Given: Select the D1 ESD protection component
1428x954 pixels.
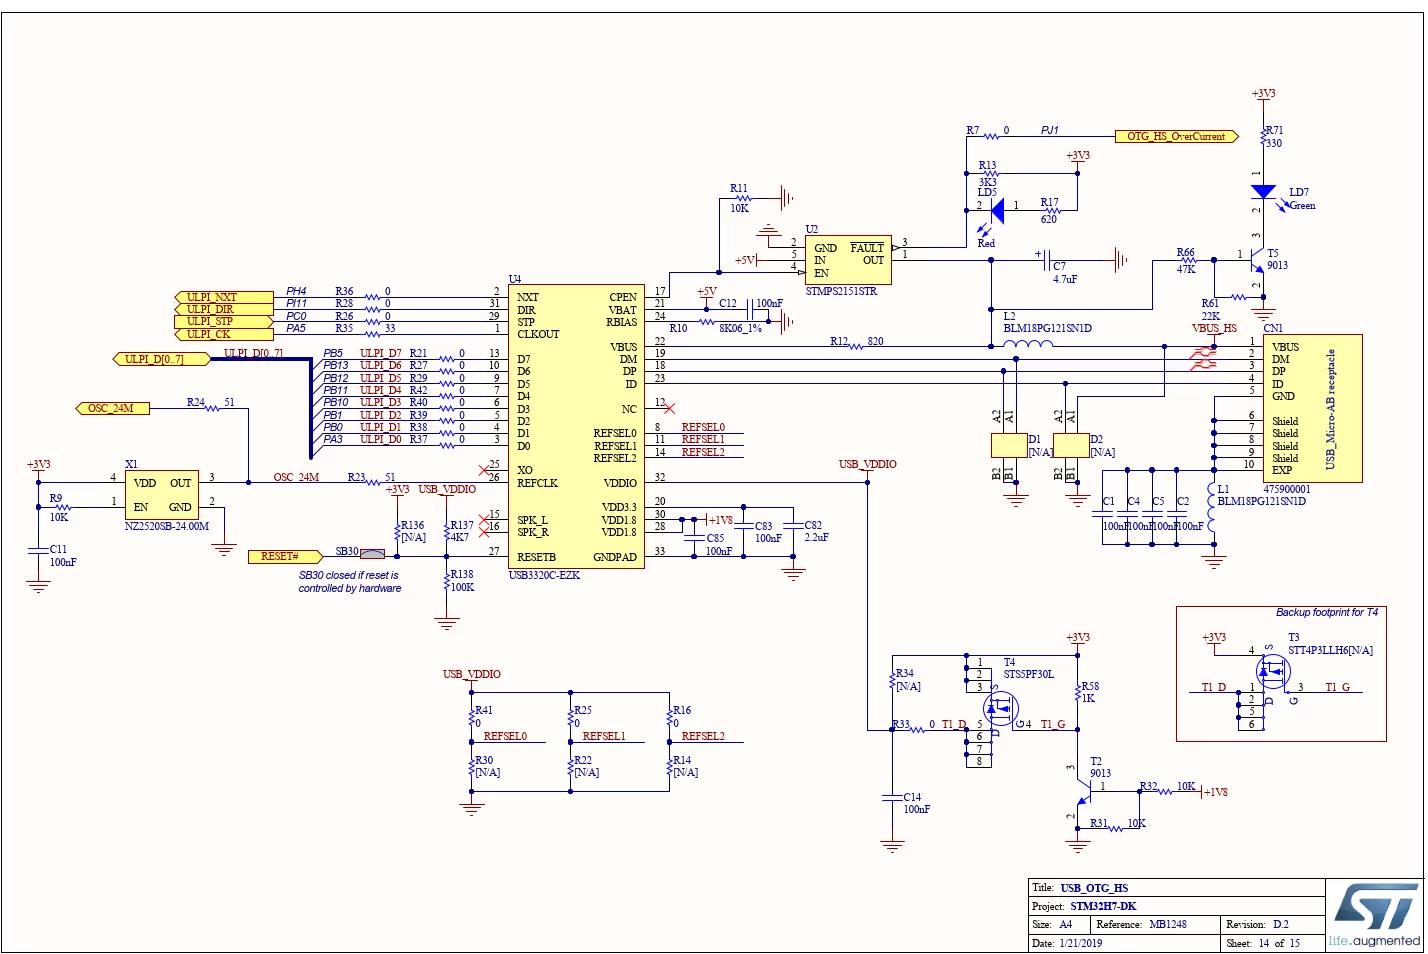Looking at the screenshot, I should point(1009,445).
